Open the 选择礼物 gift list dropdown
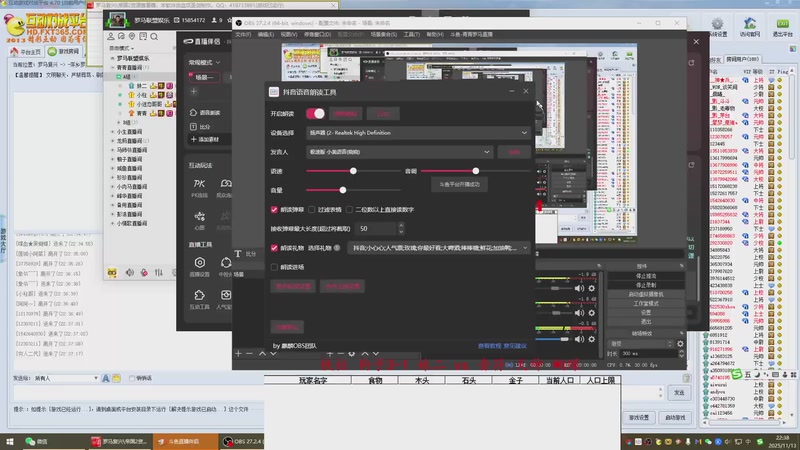 [x=439, y=248]
